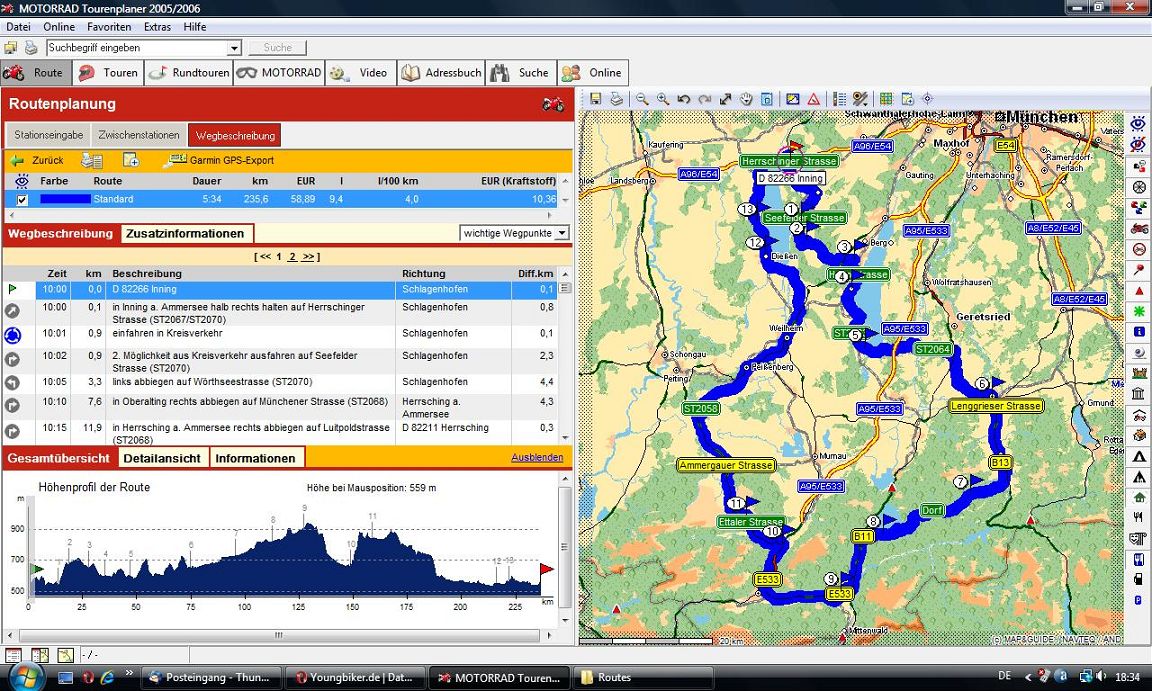Switch to the Detailansicht tab
Image resolution: width=1152 pixels, height=691 pixels.
(x=162, y=458)
